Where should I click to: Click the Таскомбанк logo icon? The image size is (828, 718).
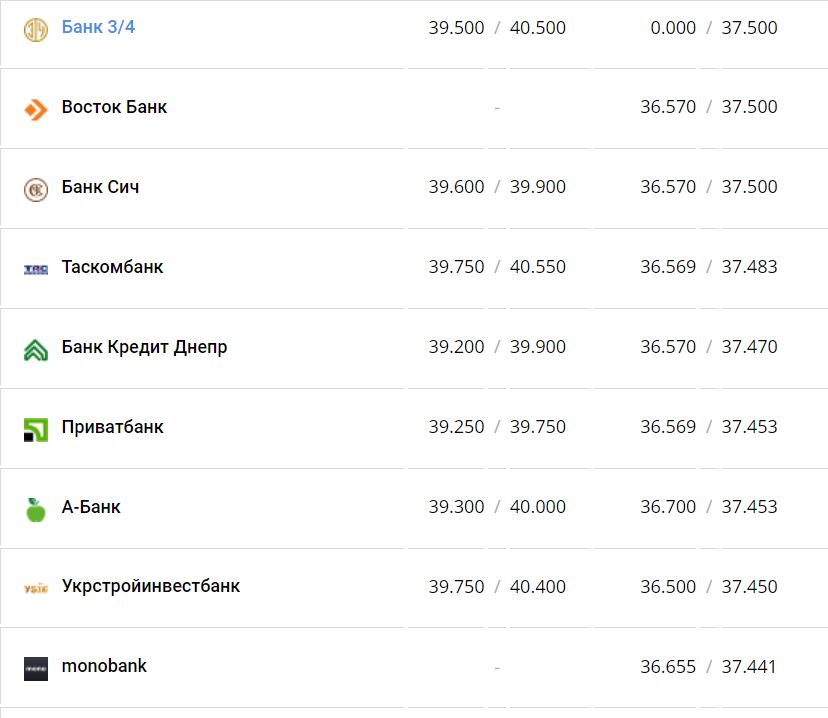(x=36, y=269)
